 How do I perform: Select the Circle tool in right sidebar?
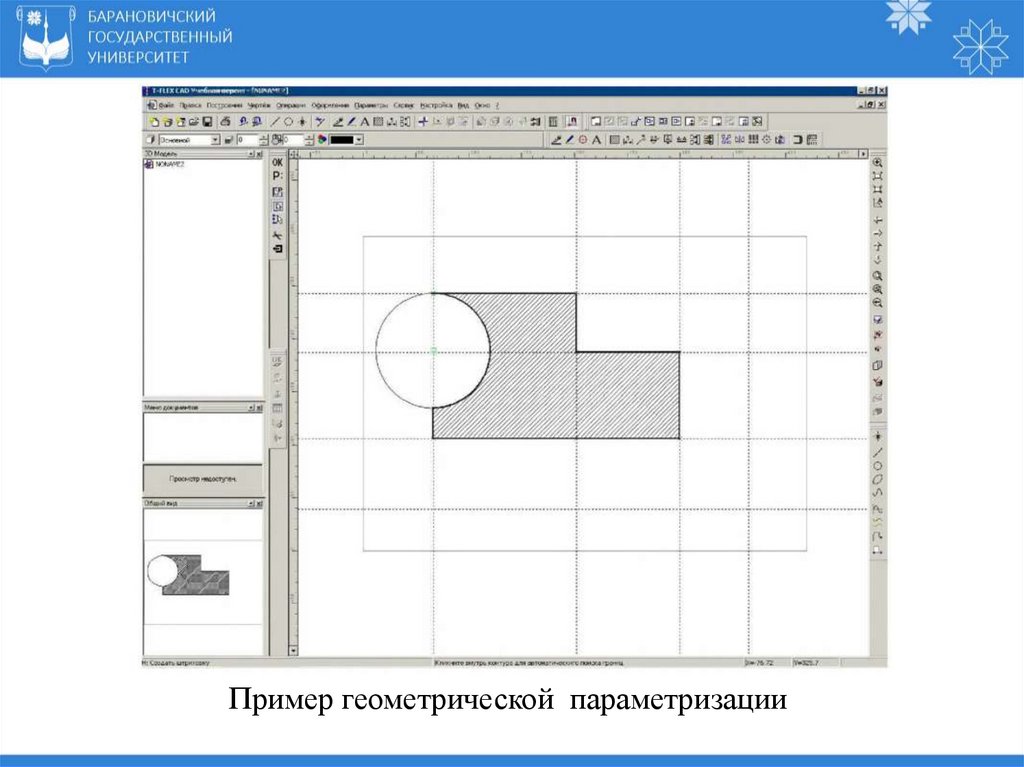[x=878, y=466]
